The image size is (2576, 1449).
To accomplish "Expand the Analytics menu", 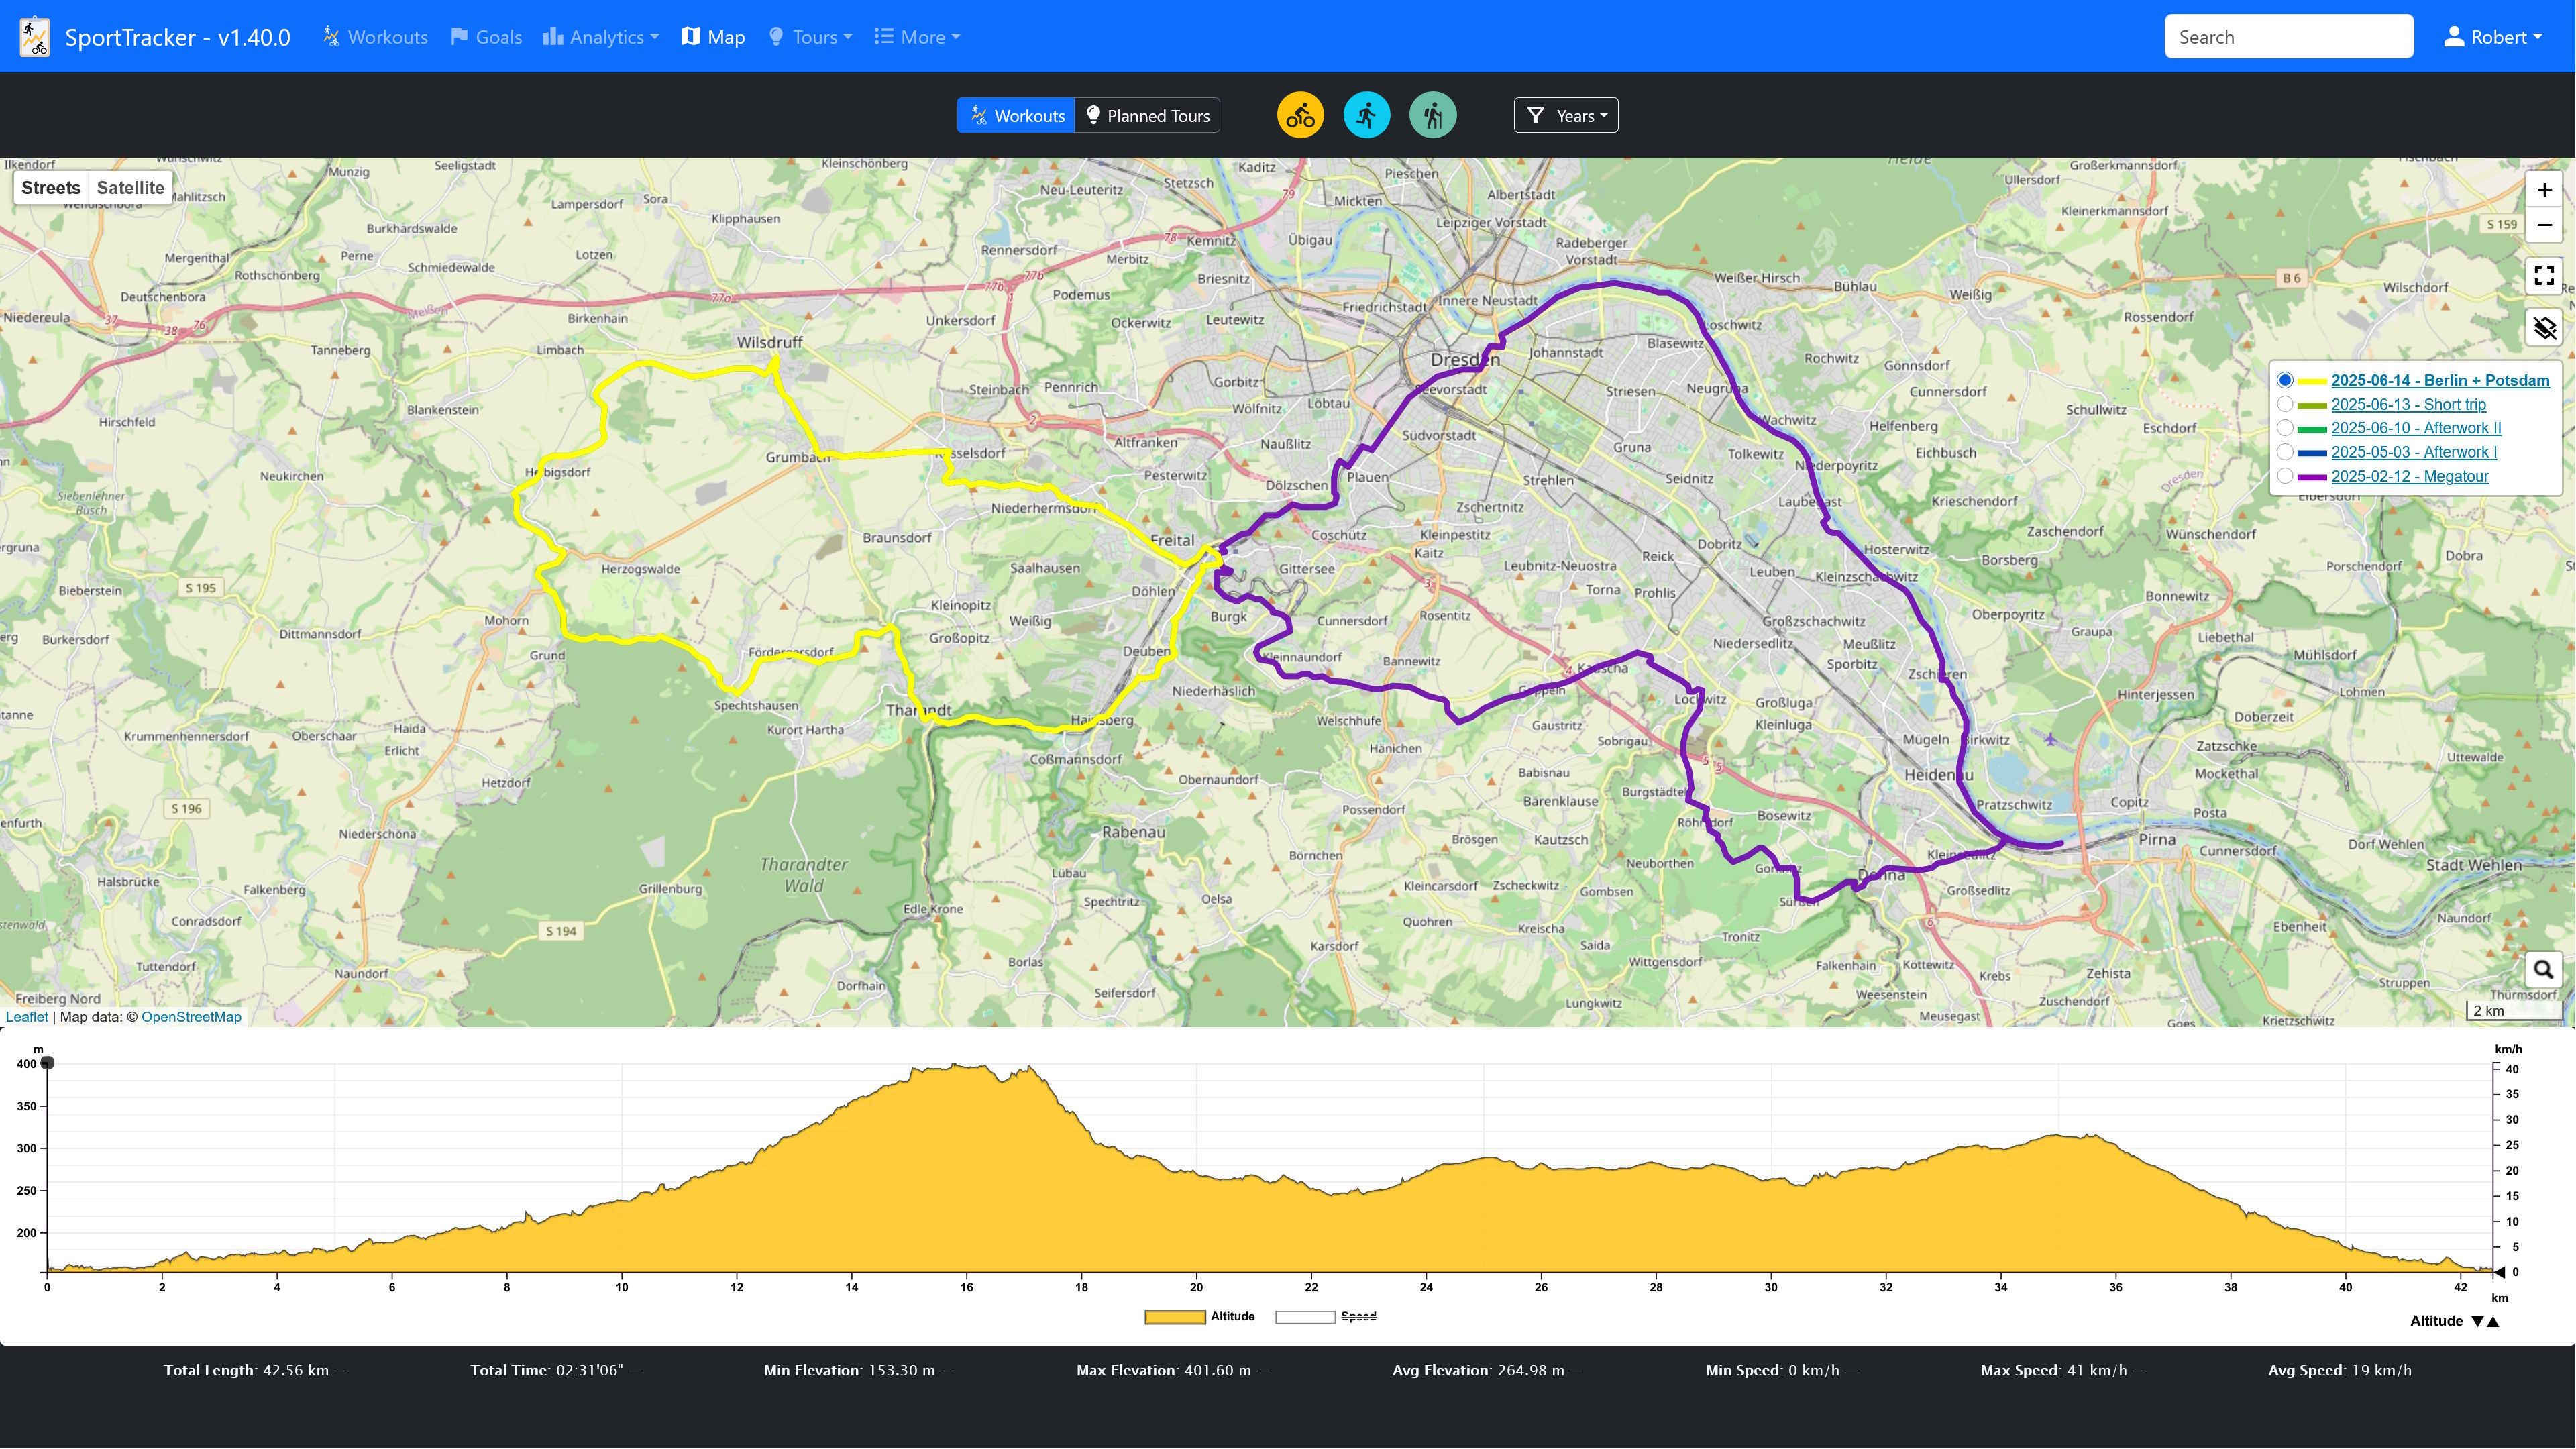I will click(601, 37).
